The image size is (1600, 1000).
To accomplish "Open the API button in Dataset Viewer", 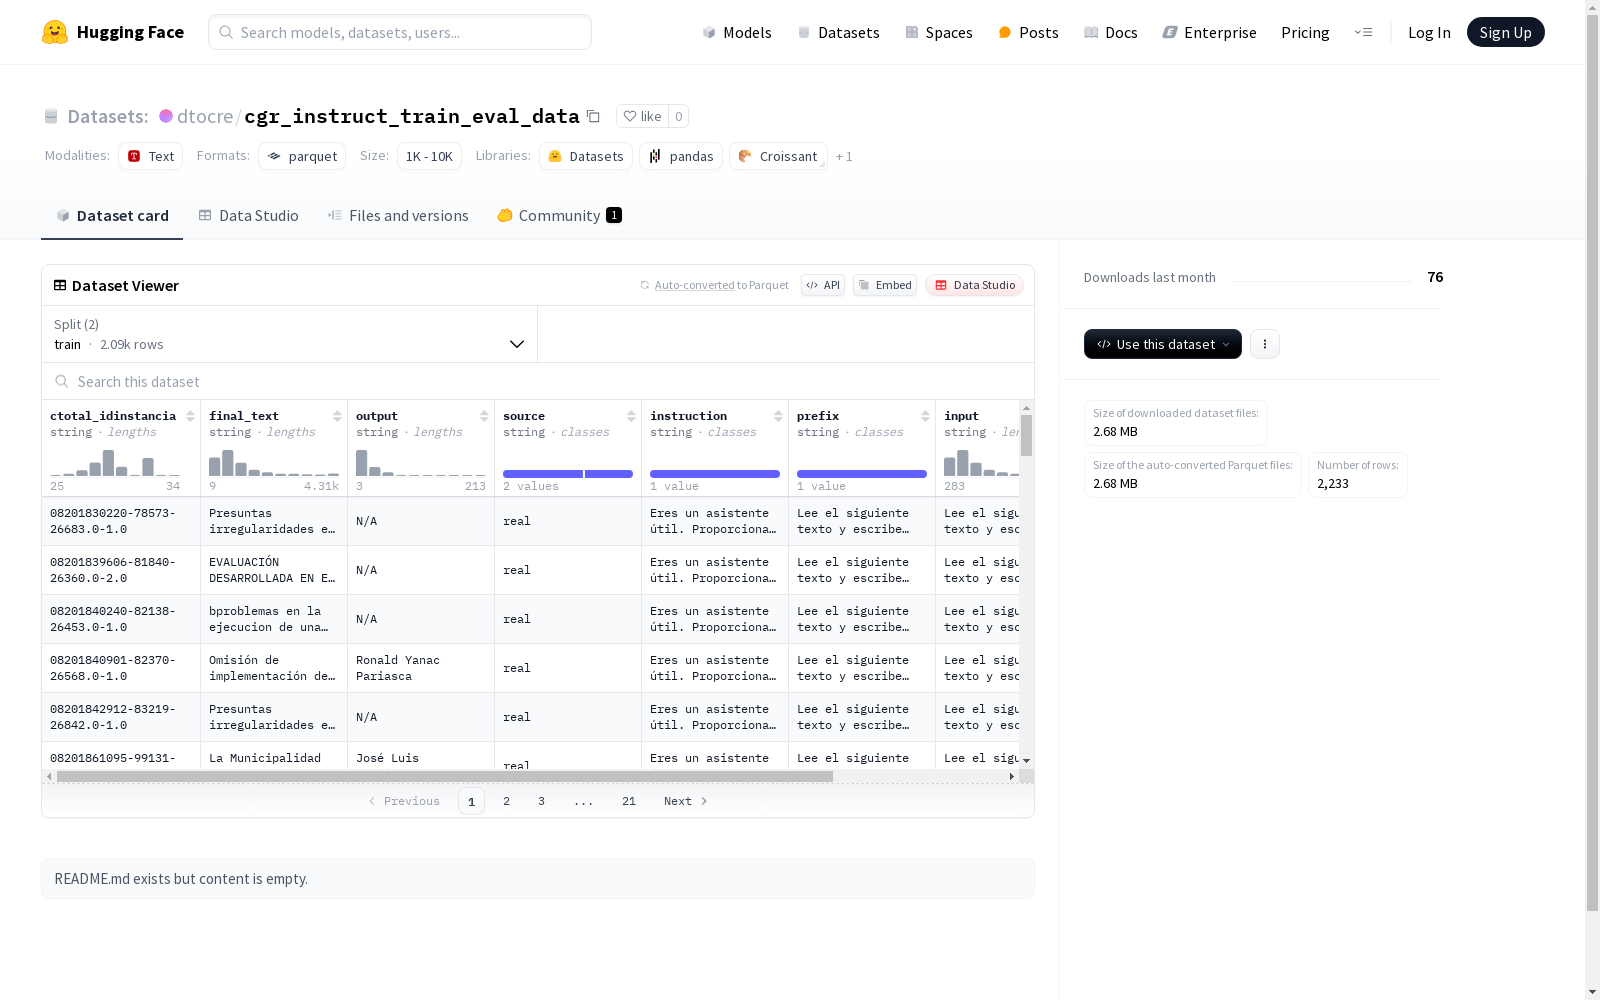I will 823,285.
